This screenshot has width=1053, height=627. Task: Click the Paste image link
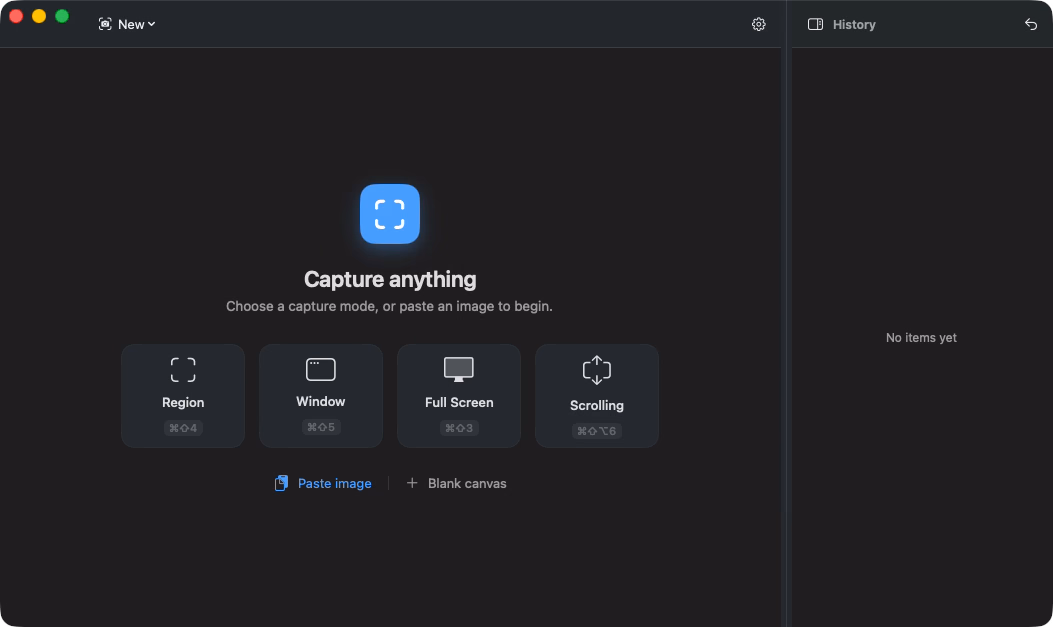(334, 483)
